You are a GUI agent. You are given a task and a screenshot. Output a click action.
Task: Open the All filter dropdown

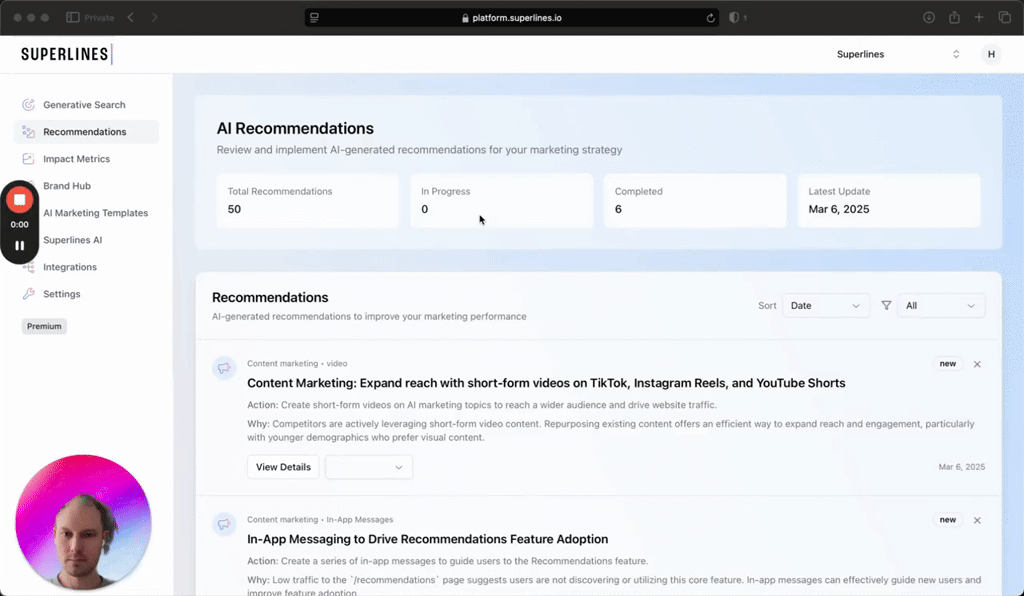point(941,306)
